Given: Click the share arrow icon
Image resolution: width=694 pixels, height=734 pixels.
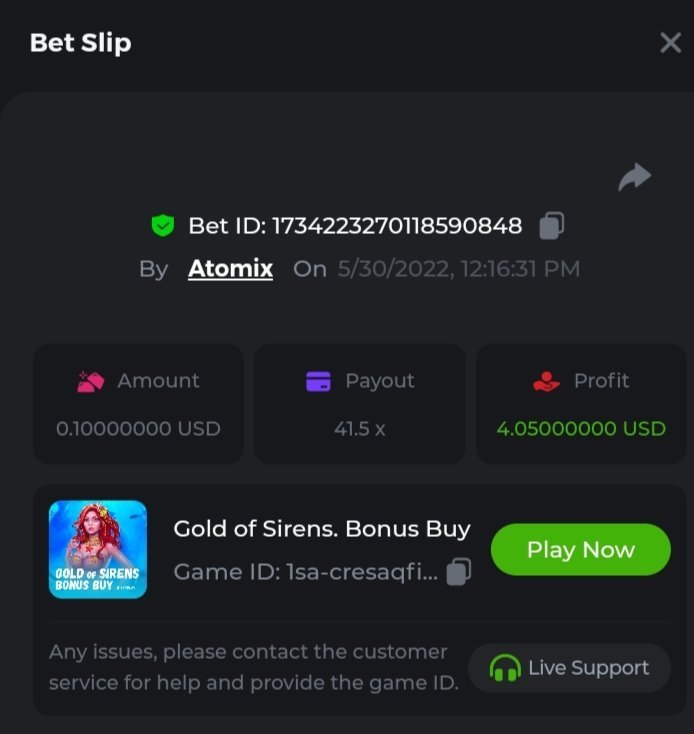Looking at the screenshot, I should [634, 178].
